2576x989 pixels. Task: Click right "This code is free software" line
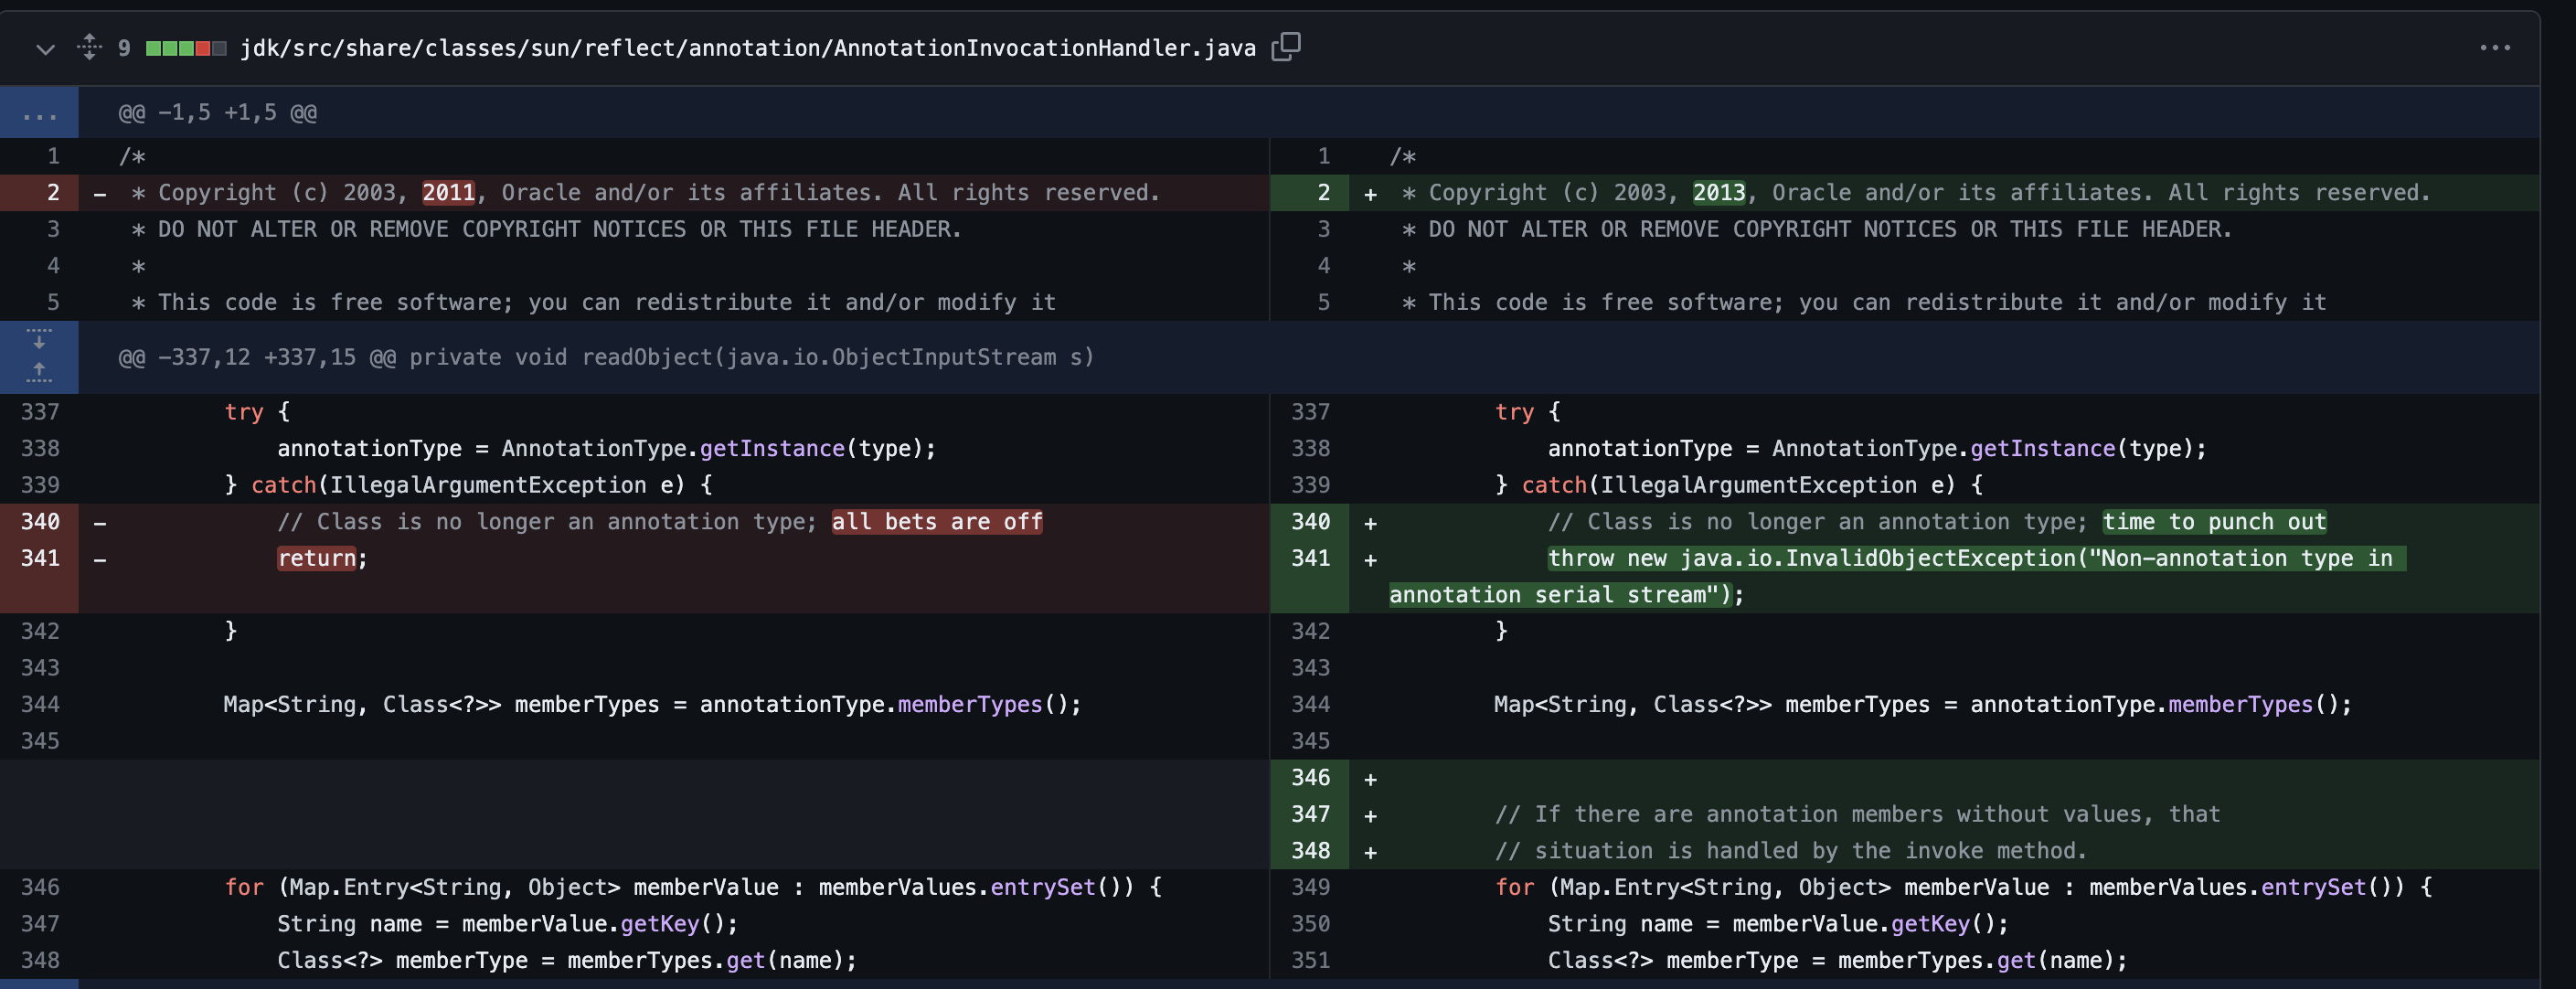1864,302
